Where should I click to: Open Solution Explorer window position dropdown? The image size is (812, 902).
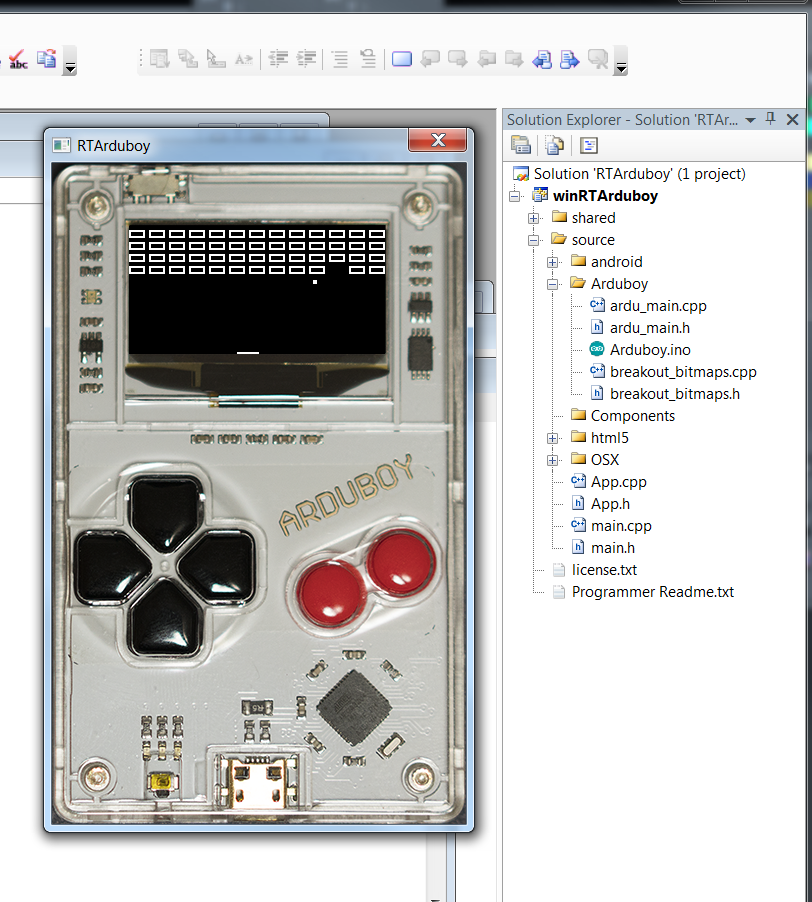(x=750, y=120)
